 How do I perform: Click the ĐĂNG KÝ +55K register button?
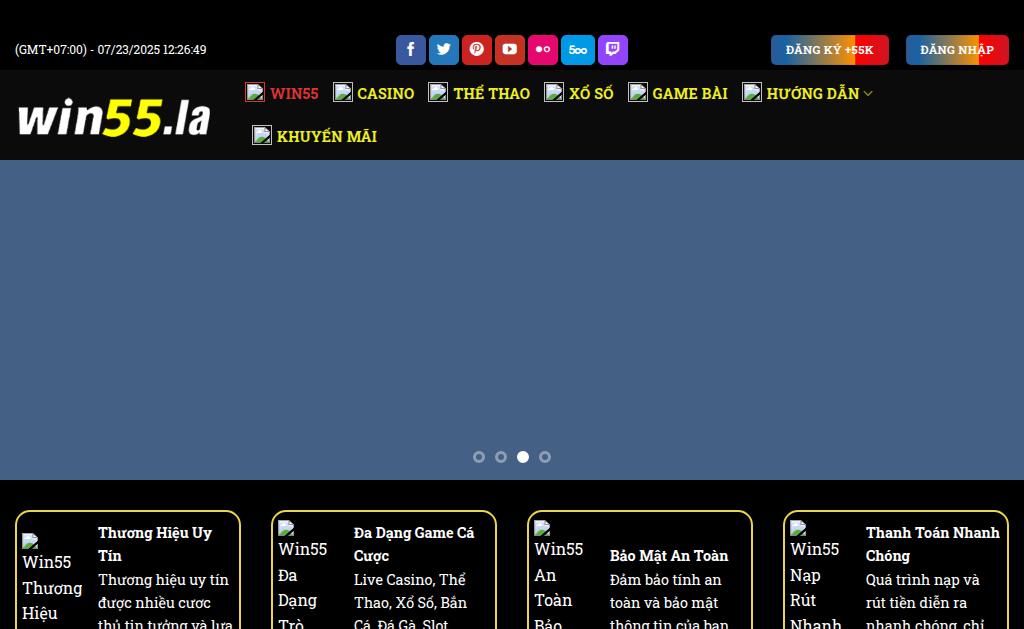coord(829,50)
